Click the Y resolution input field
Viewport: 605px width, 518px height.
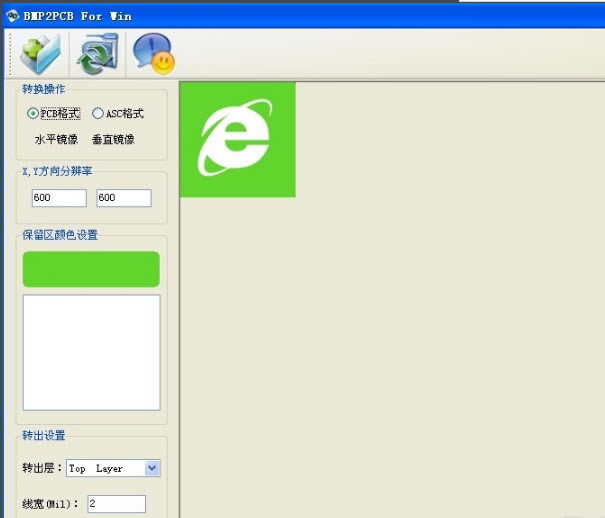click(124, 198)
